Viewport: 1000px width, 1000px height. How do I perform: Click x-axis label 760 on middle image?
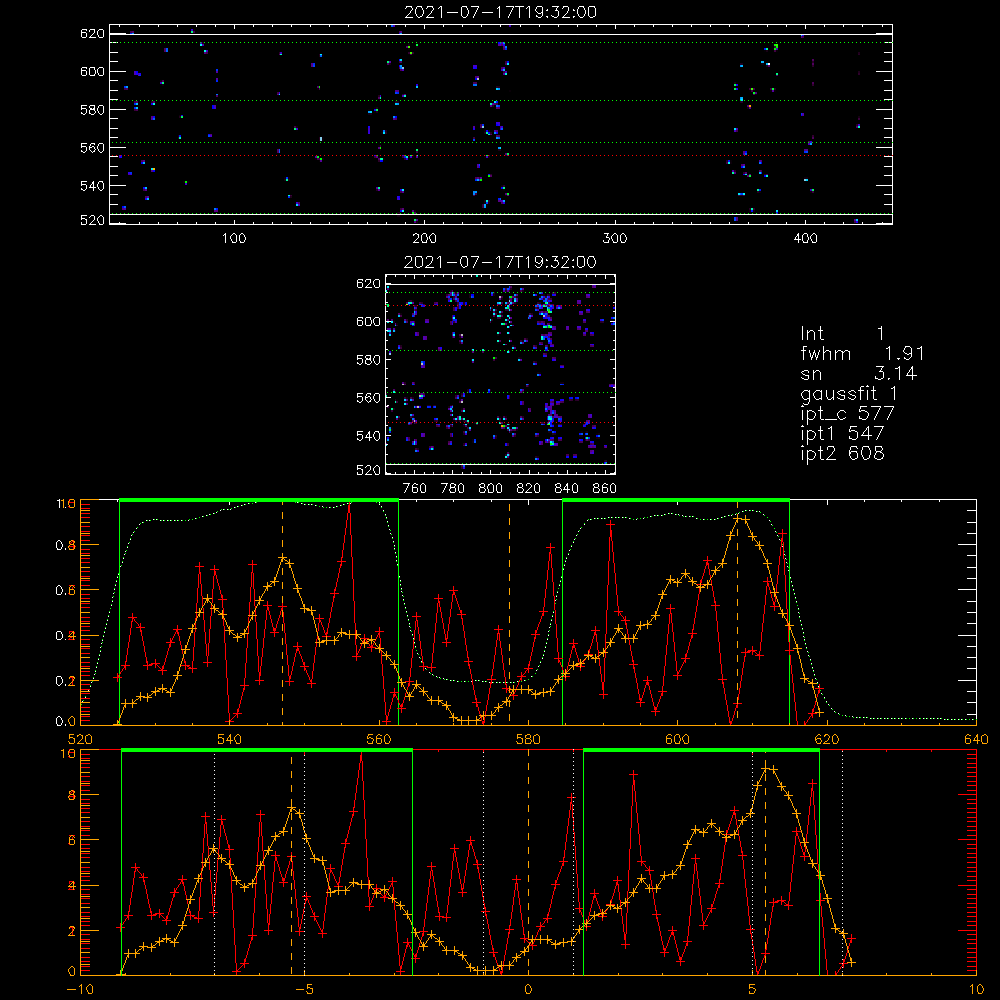[x=415, y=489]
